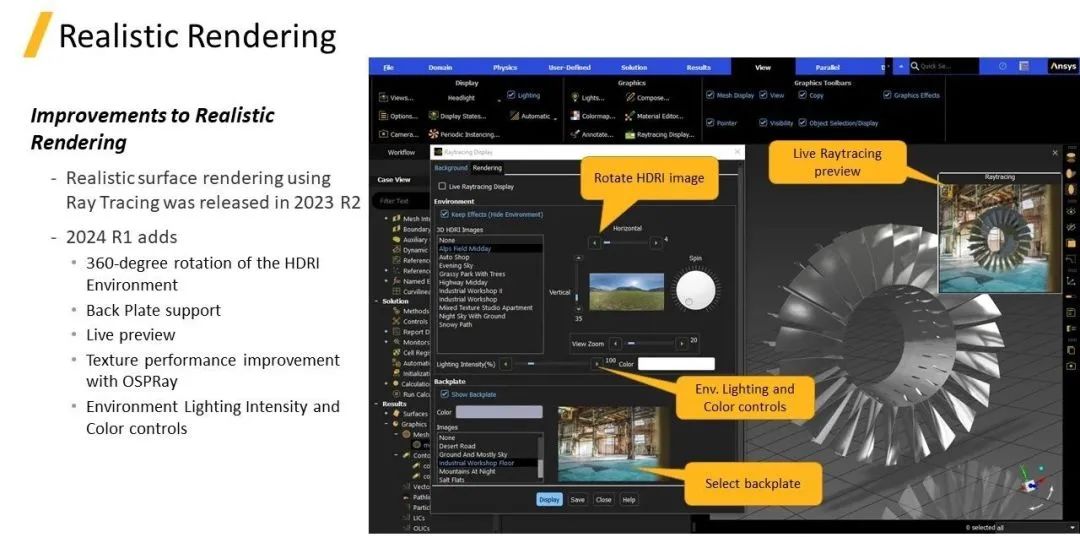Enable Live Raytracing Display checkbox

(442, 186)
